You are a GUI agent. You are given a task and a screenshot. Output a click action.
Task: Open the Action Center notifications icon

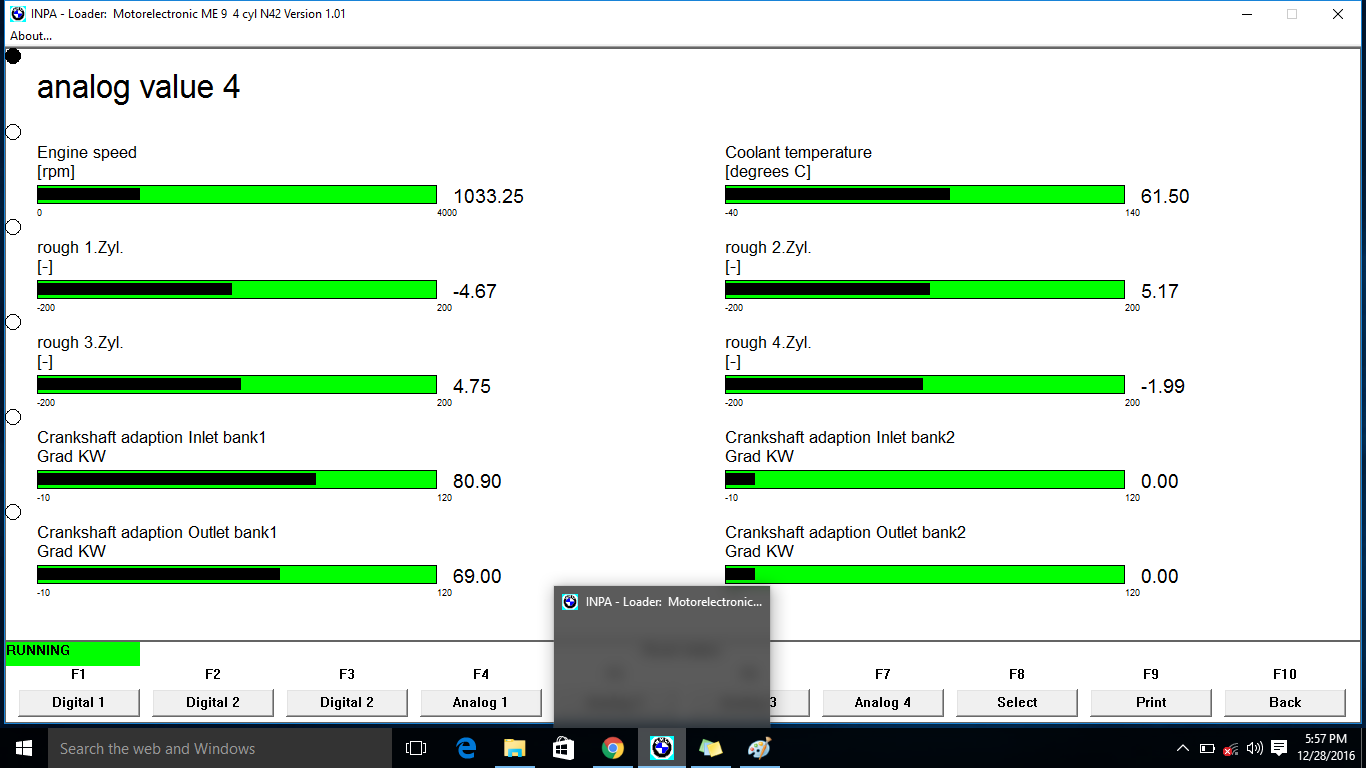(x=1279, y=748)
